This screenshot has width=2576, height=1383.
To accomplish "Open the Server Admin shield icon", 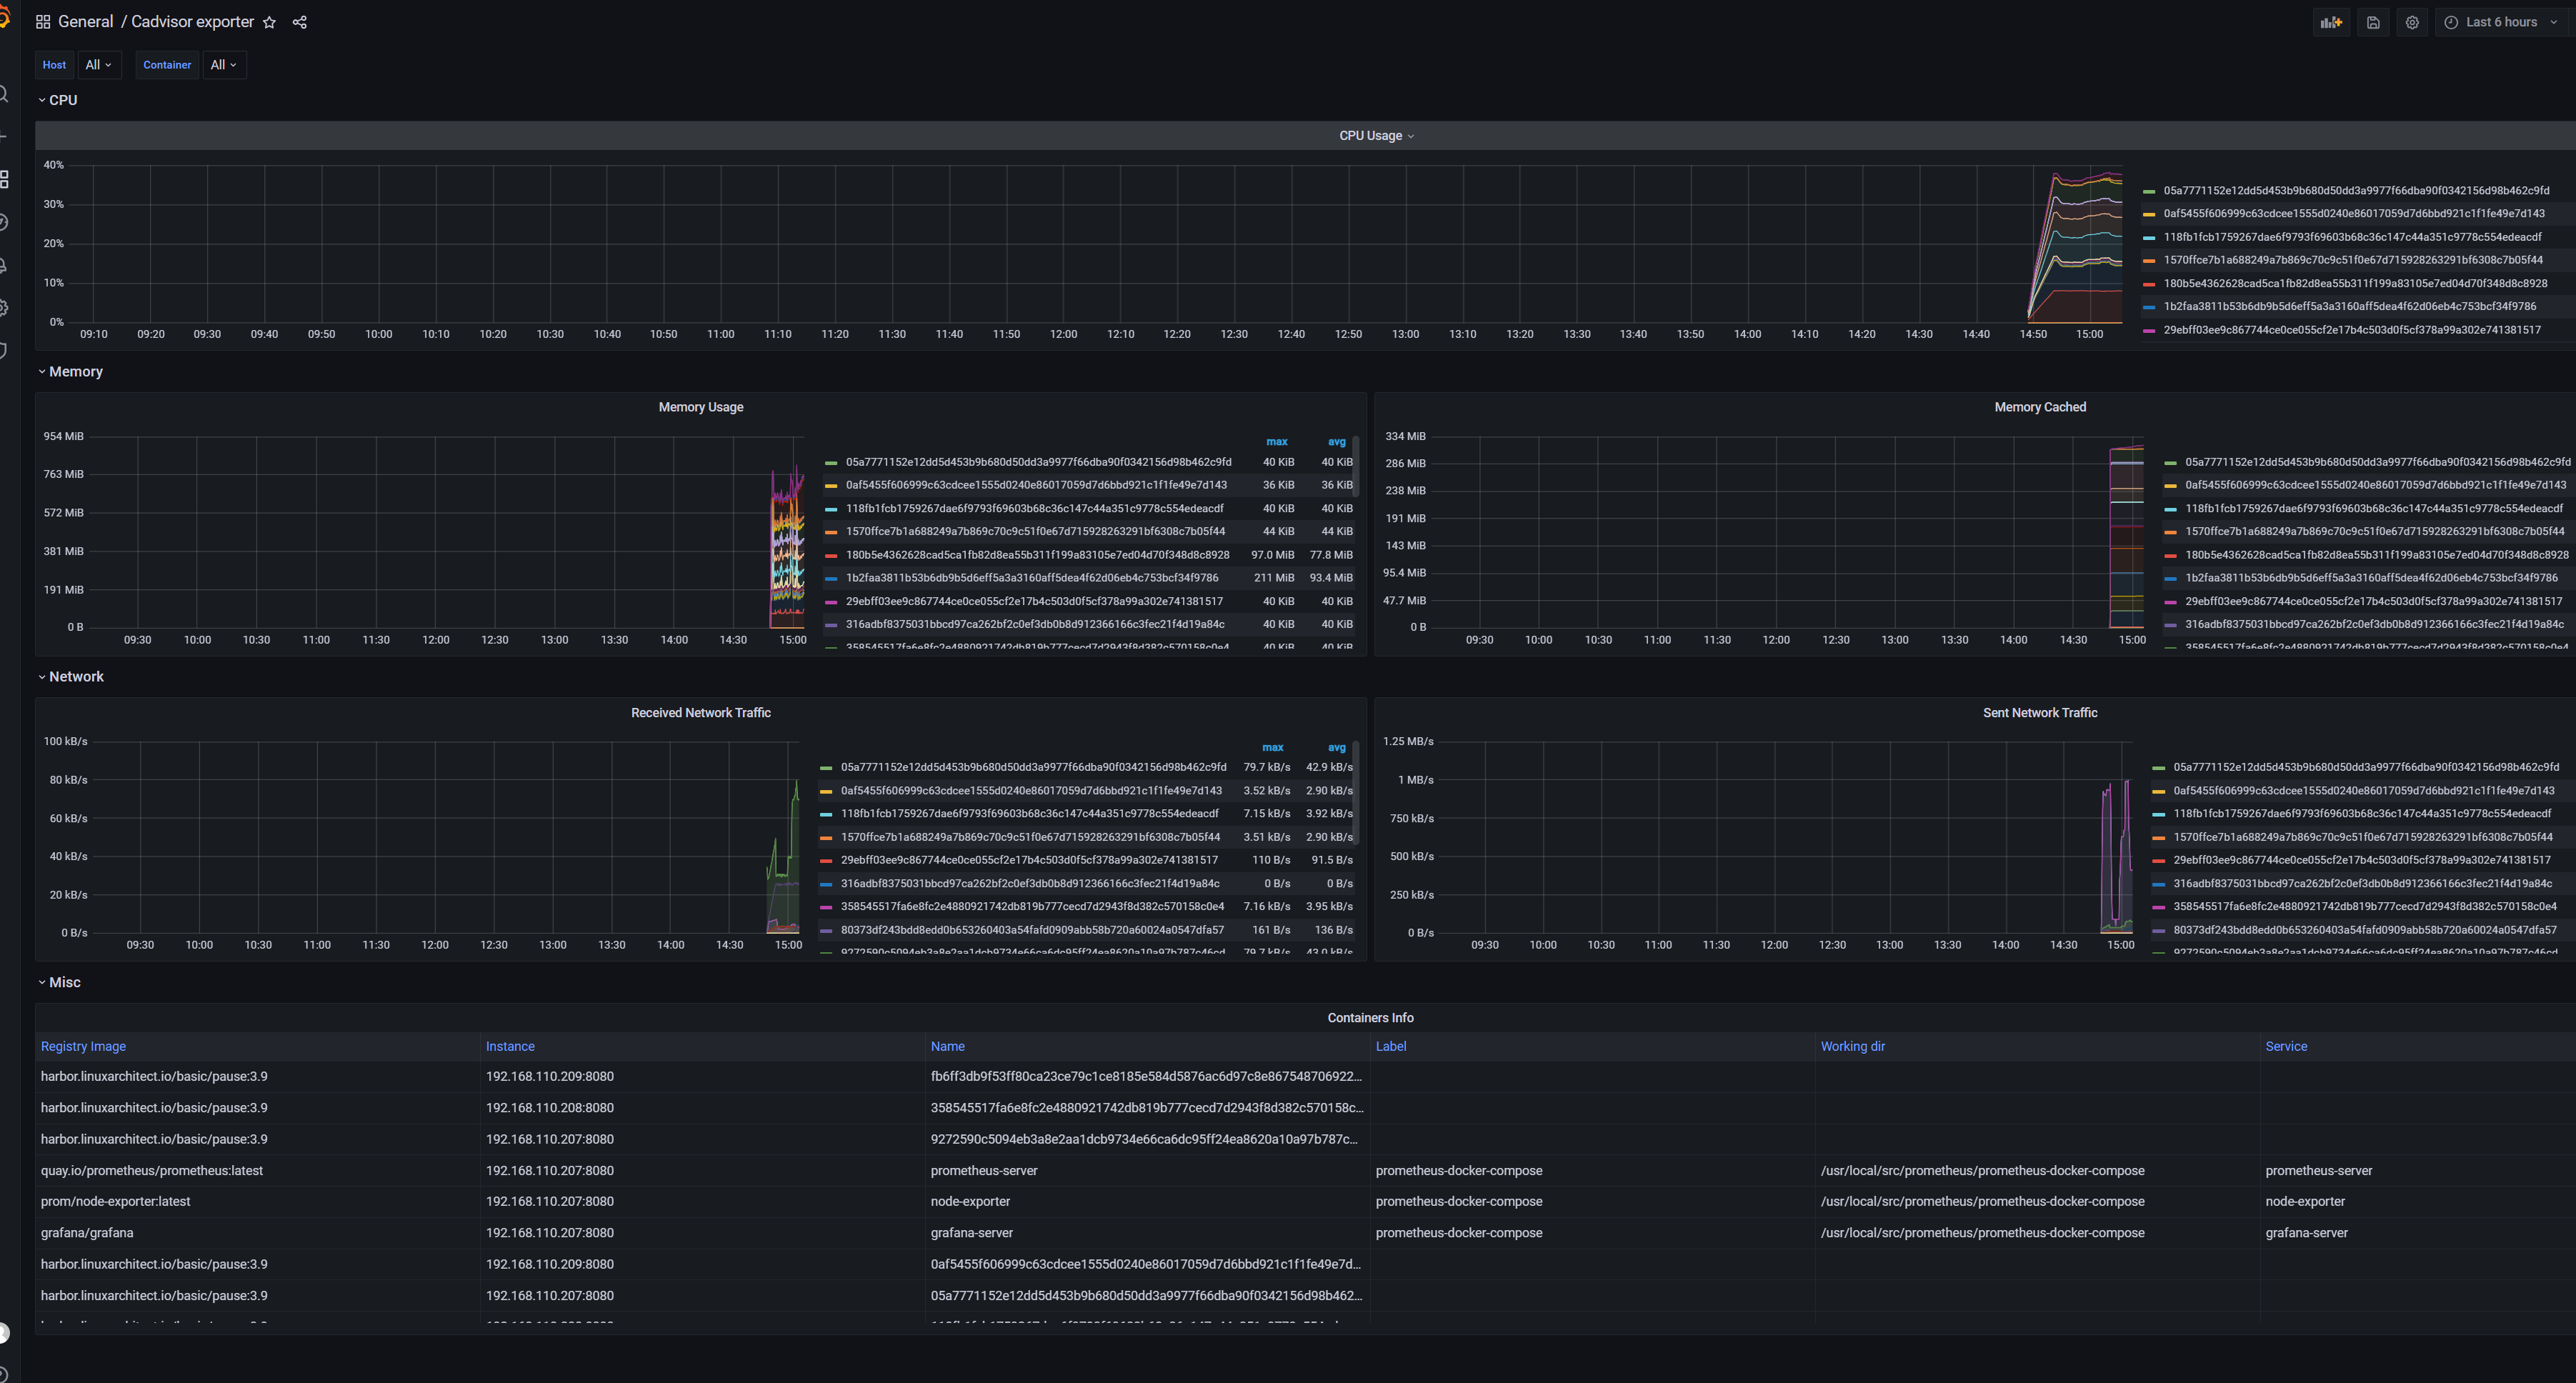I will tap(3, 350).
